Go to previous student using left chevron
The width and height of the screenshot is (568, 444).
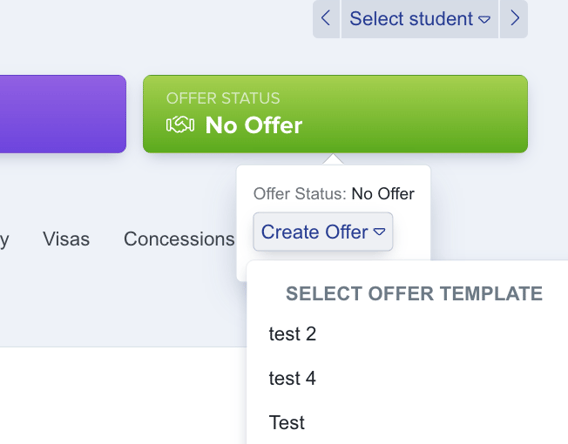click(x=326, y=18)
